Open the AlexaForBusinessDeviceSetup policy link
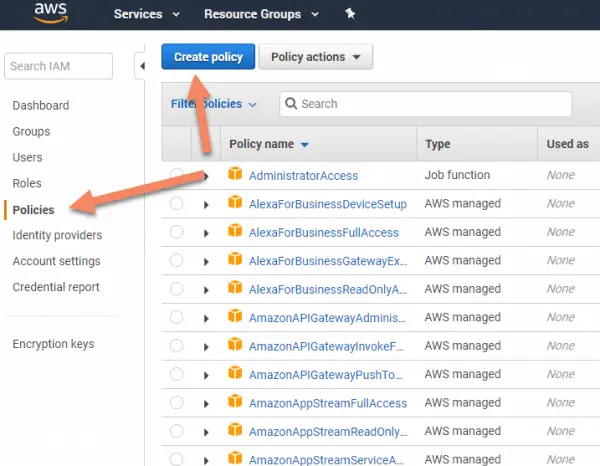 [328, 204]
